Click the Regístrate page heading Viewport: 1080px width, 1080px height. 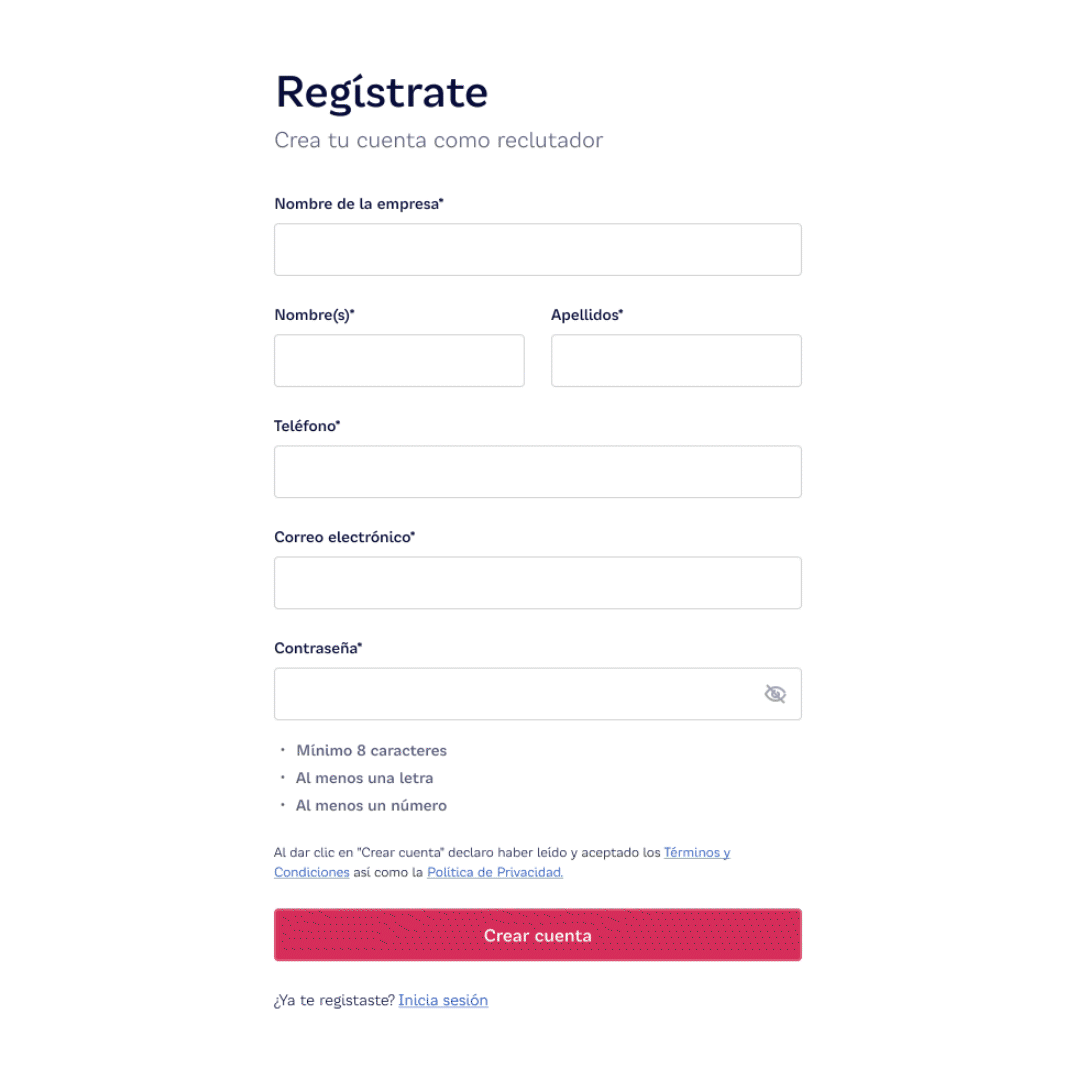click(x=382, y=92)
